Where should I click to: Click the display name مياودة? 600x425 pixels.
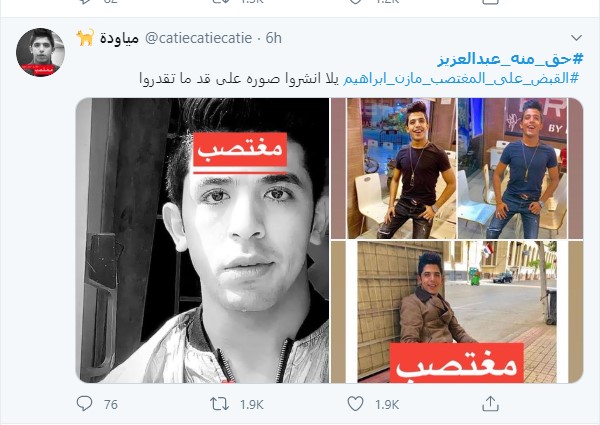click(119, 38)
